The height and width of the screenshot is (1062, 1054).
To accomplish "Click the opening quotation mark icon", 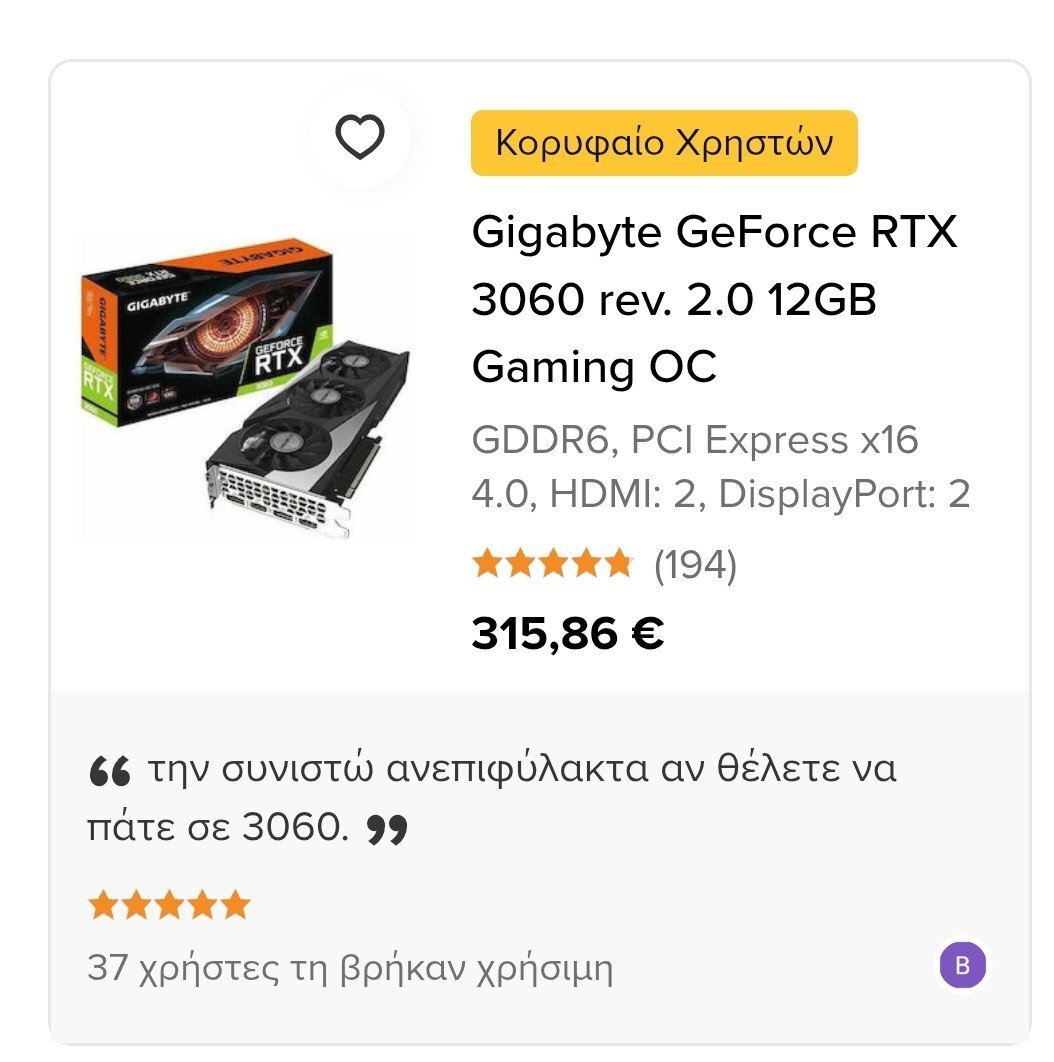I will click(x=109, y=771).
